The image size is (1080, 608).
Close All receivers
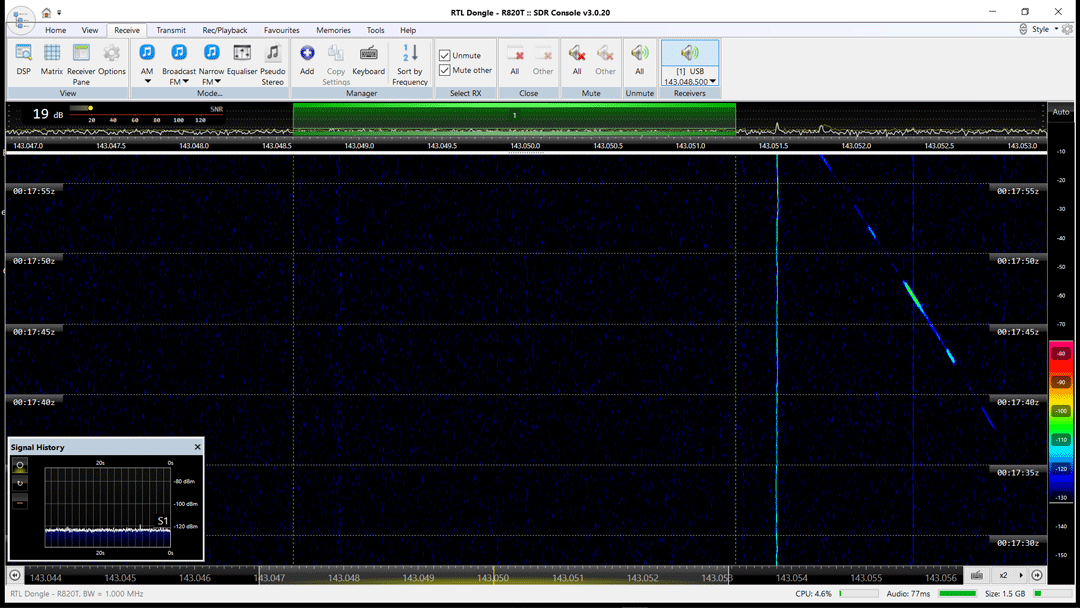click(x=515, y=60)
